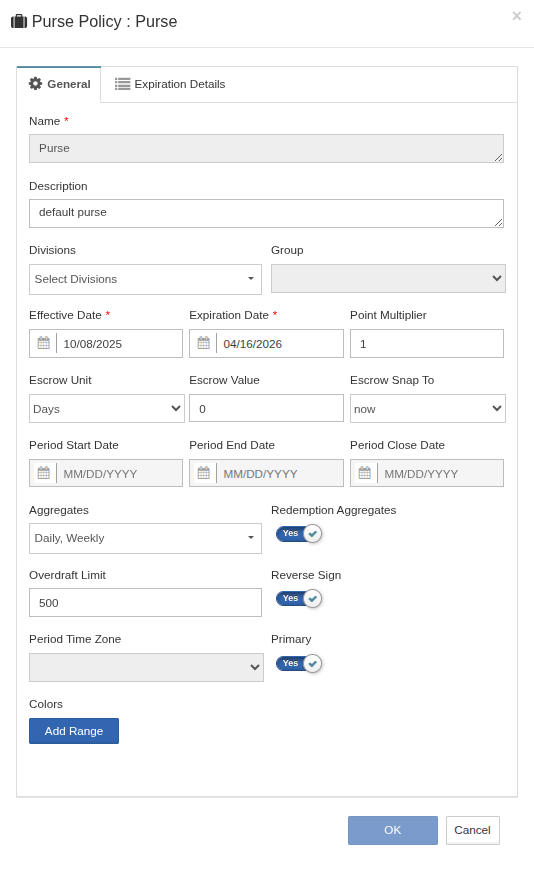This screenshot has height=881, width=534.
Task: Open Expiration Date calendar picker icon
Action: coord(203,343)
